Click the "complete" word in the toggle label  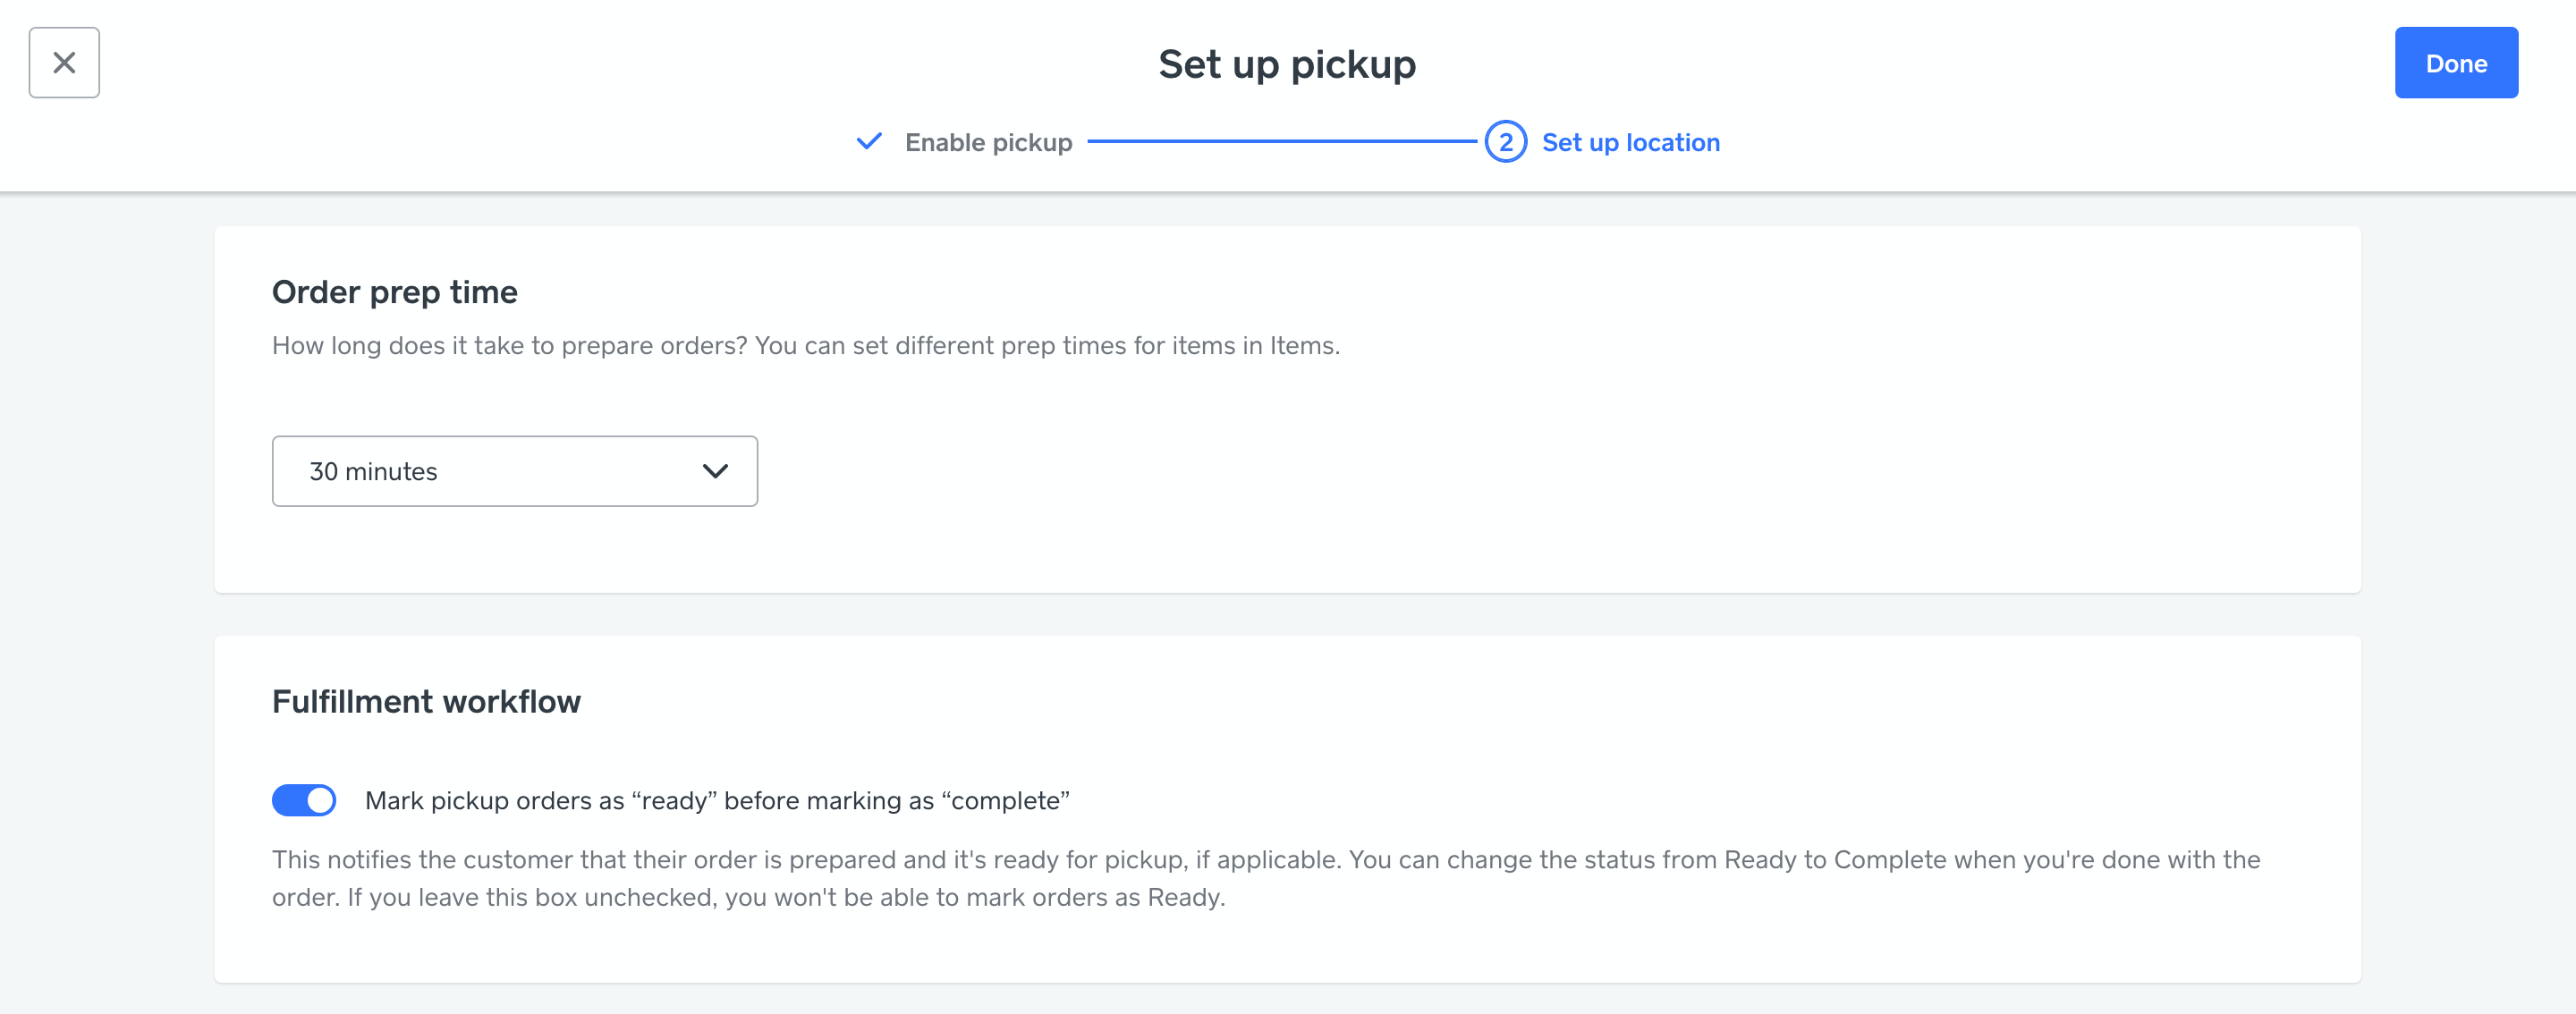pyautogui.click(x=1006, y=801)
